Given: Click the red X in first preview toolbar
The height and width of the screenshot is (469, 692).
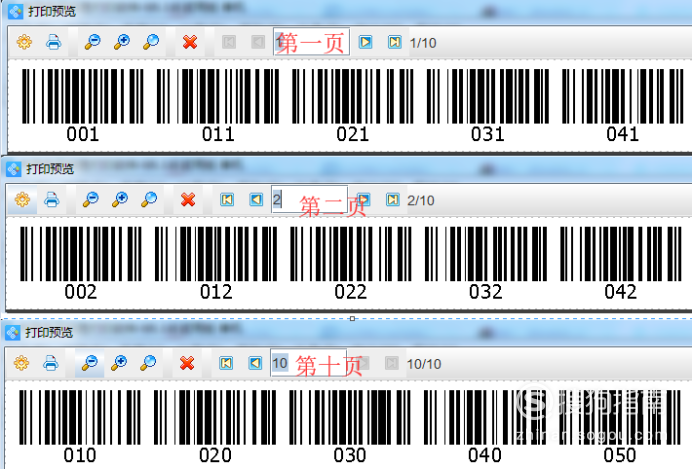Looking at the screenshot, I should [190, 42].
